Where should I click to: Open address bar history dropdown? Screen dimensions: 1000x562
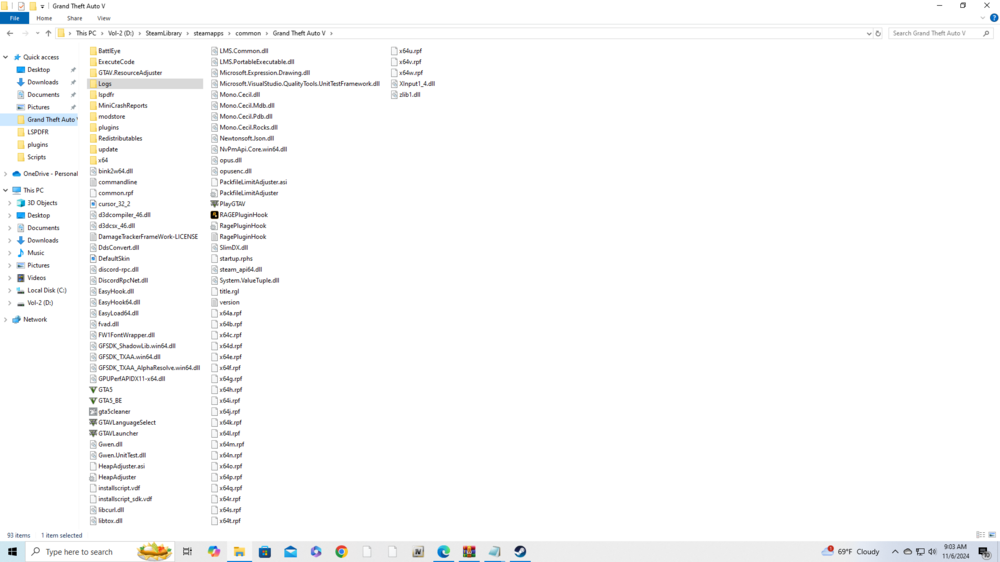(869, 33)
